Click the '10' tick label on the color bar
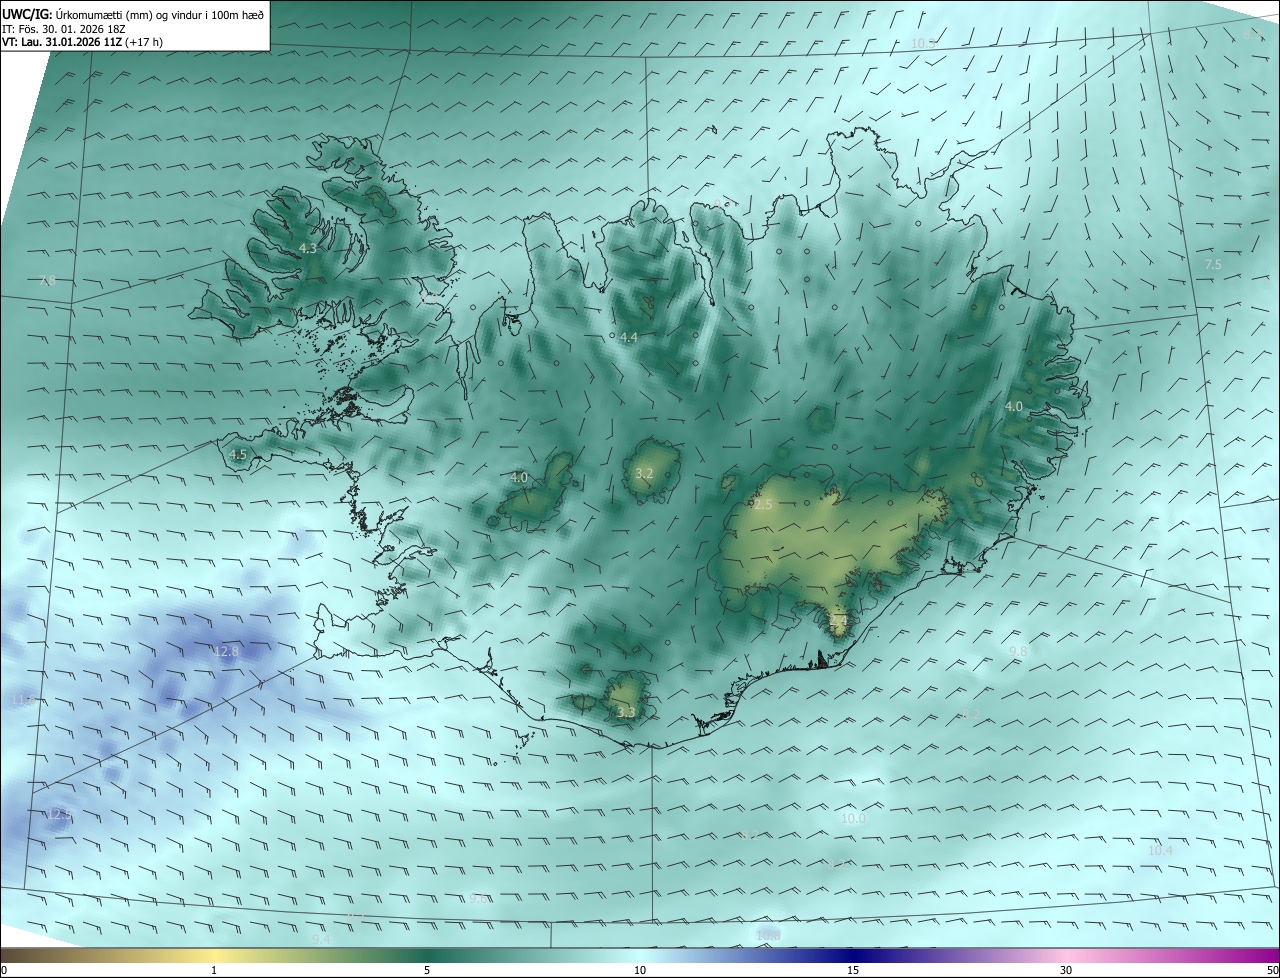The image size is (1280, 978). tap(640, 970)
